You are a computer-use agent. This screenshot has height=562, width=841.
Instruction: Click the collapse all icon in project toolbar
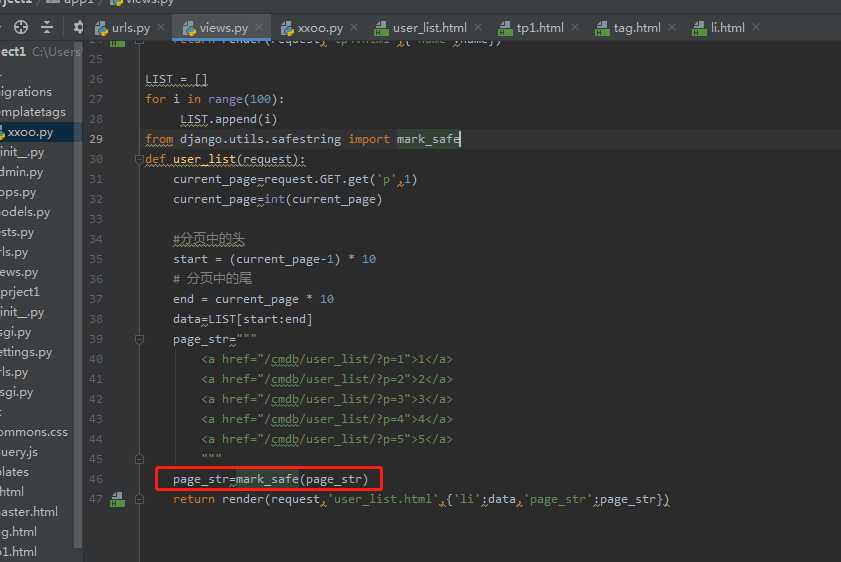pos(47,27)
